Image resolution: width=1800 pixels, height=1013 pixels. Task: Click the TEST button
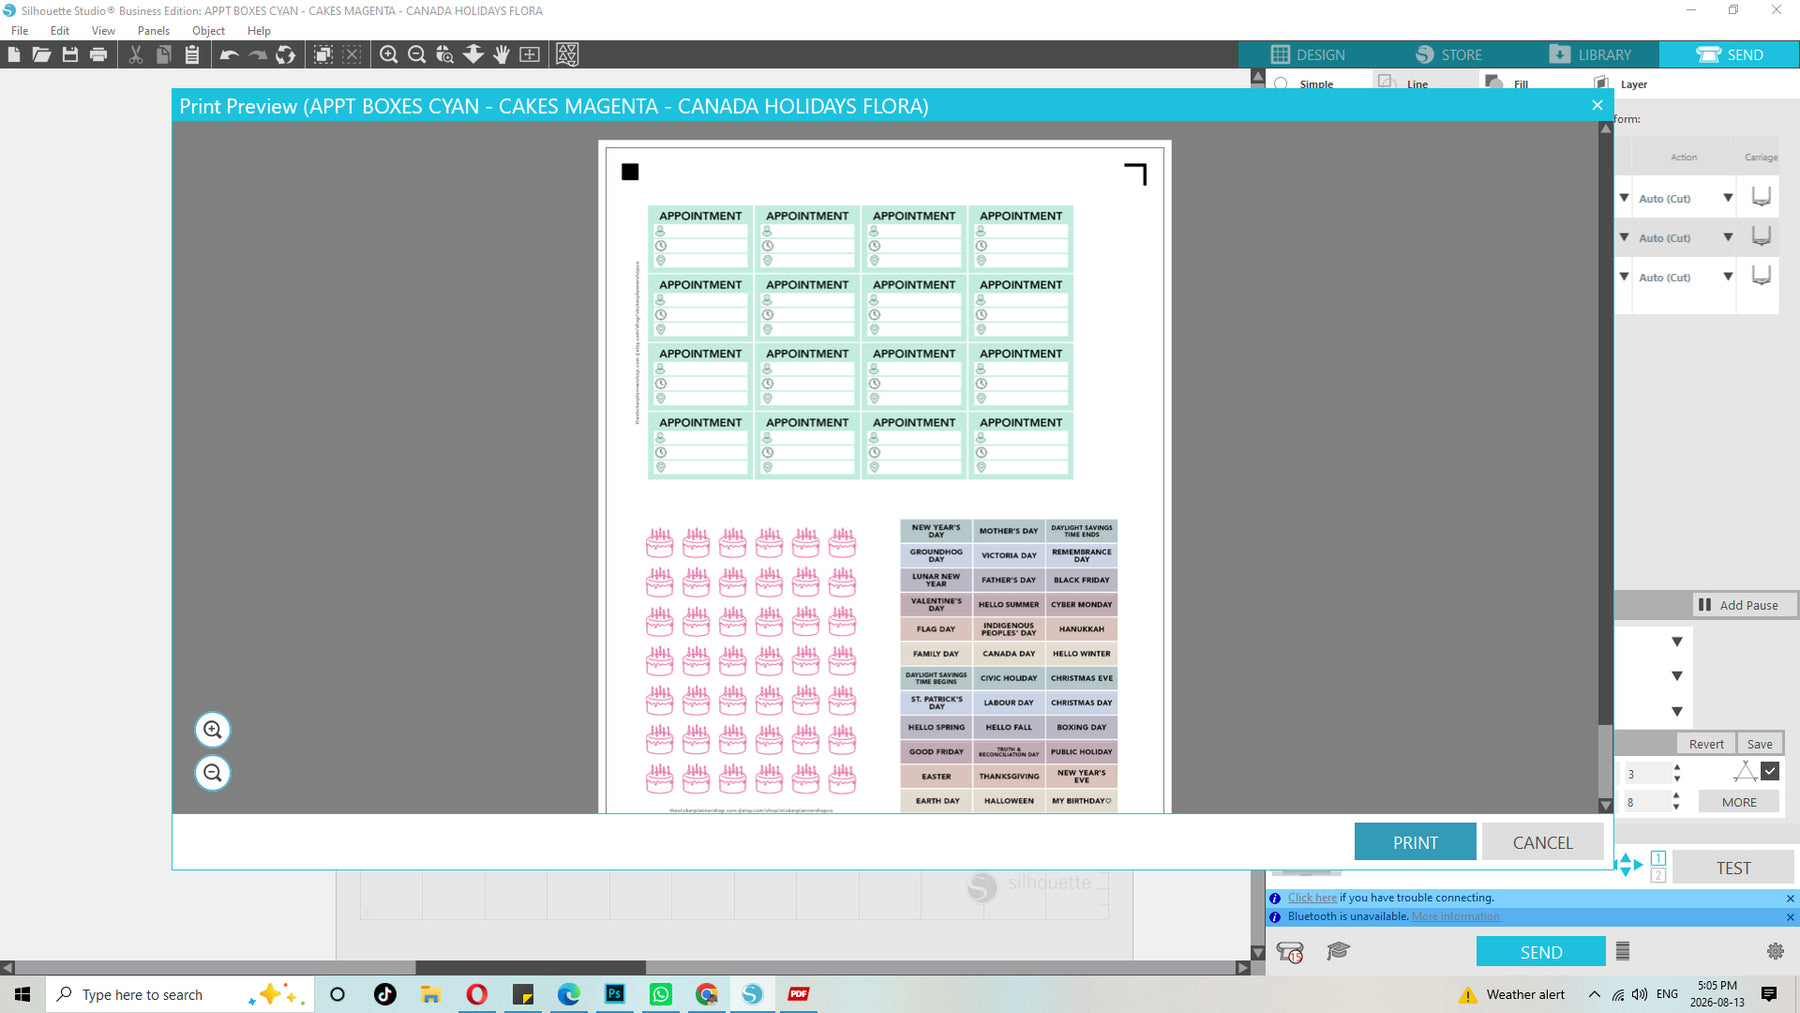(x=1734, y=868)
